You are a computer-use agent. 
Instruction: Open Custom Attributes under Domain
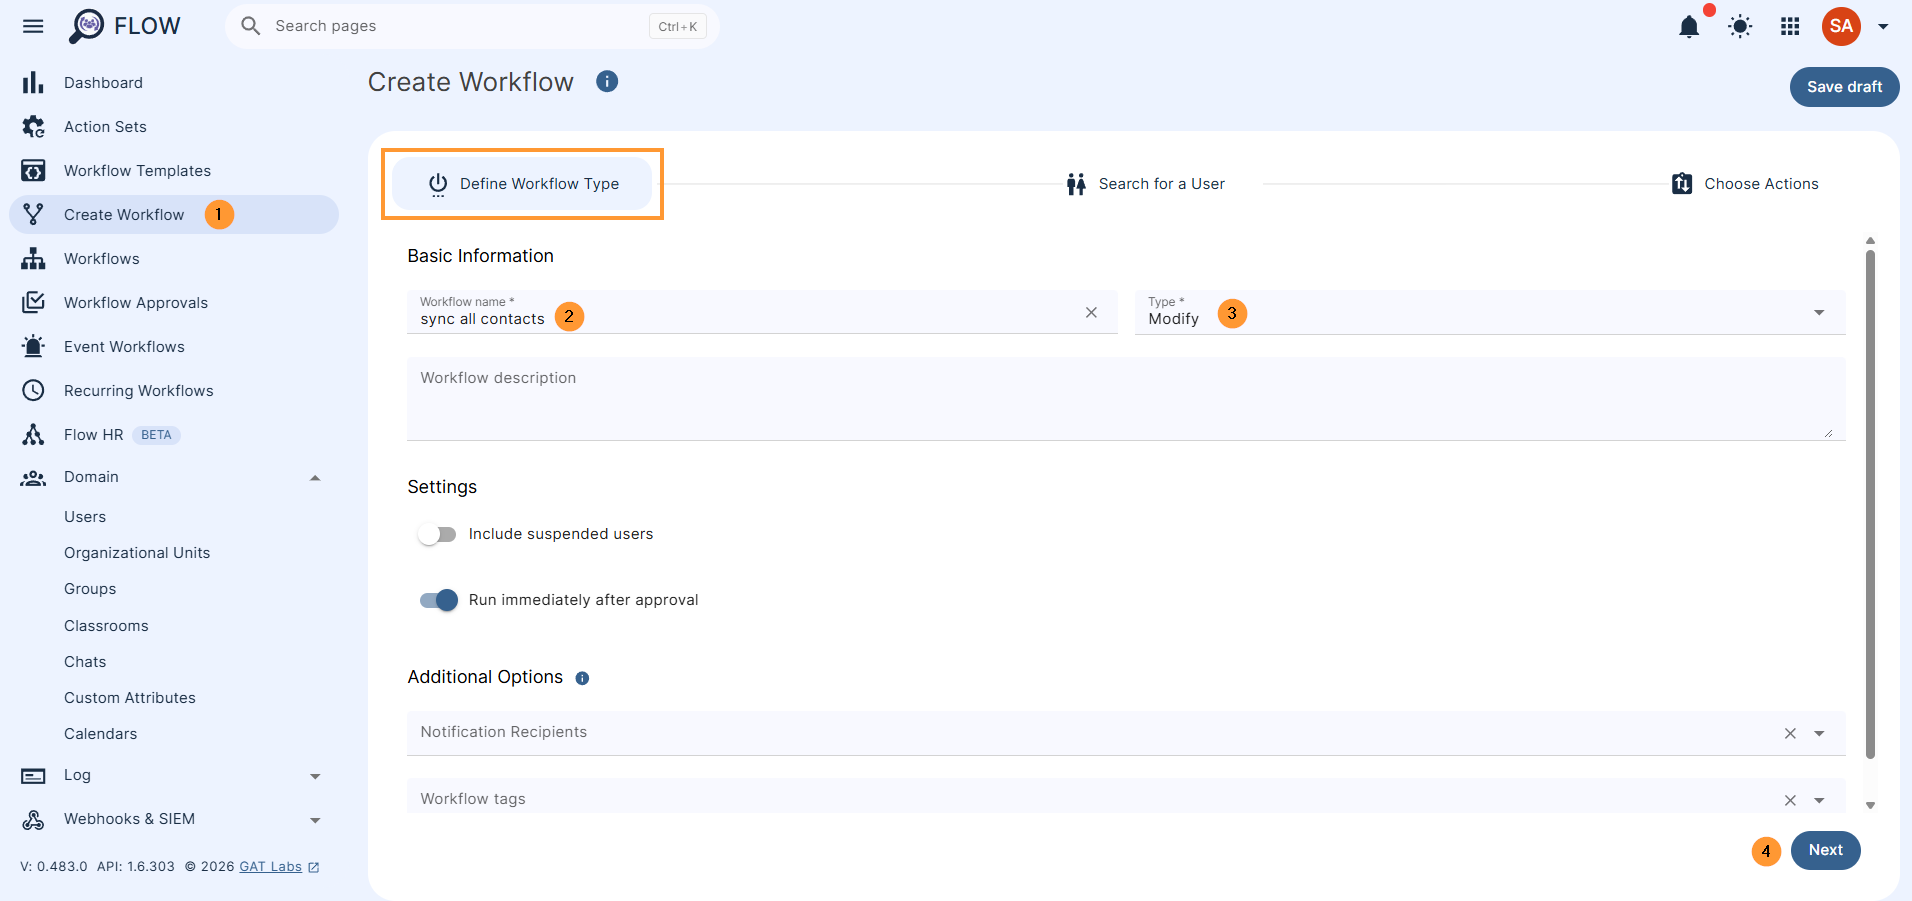click(130, 698)
